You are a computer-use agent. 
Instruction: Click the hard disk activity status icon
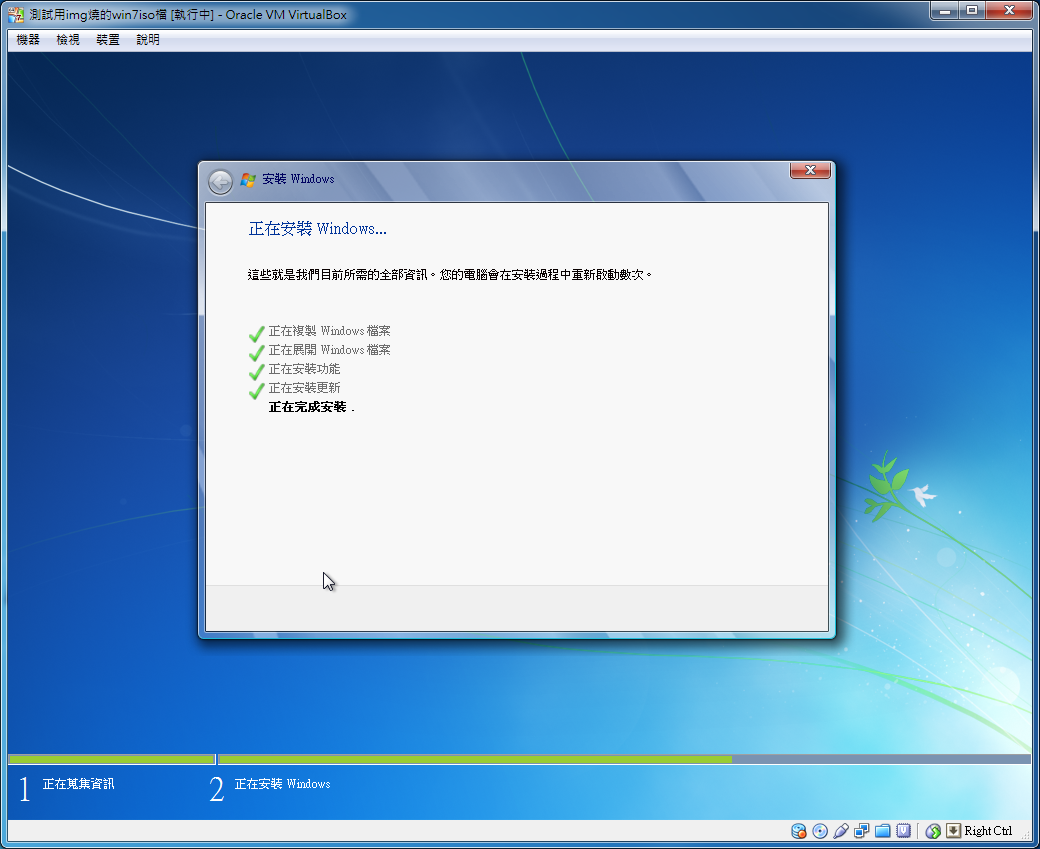tap(799, 830)
